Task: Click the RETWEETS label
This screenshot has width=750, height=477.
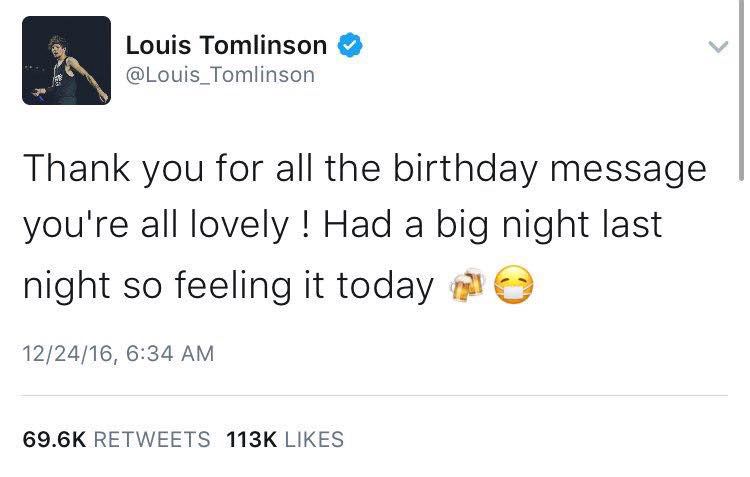Action: coord(152,439)
